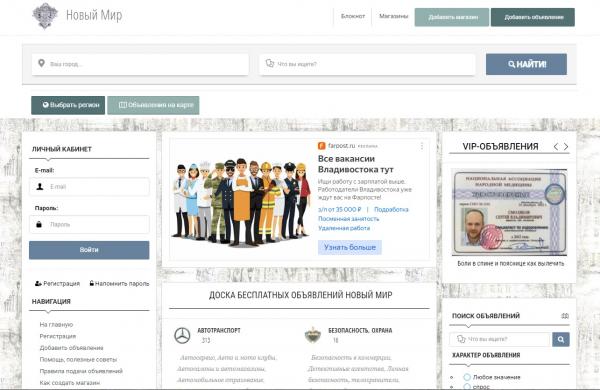Screen dimensions: 600x390
Task: Click the Выбрать регион button
Action: [x=68, y=105]
